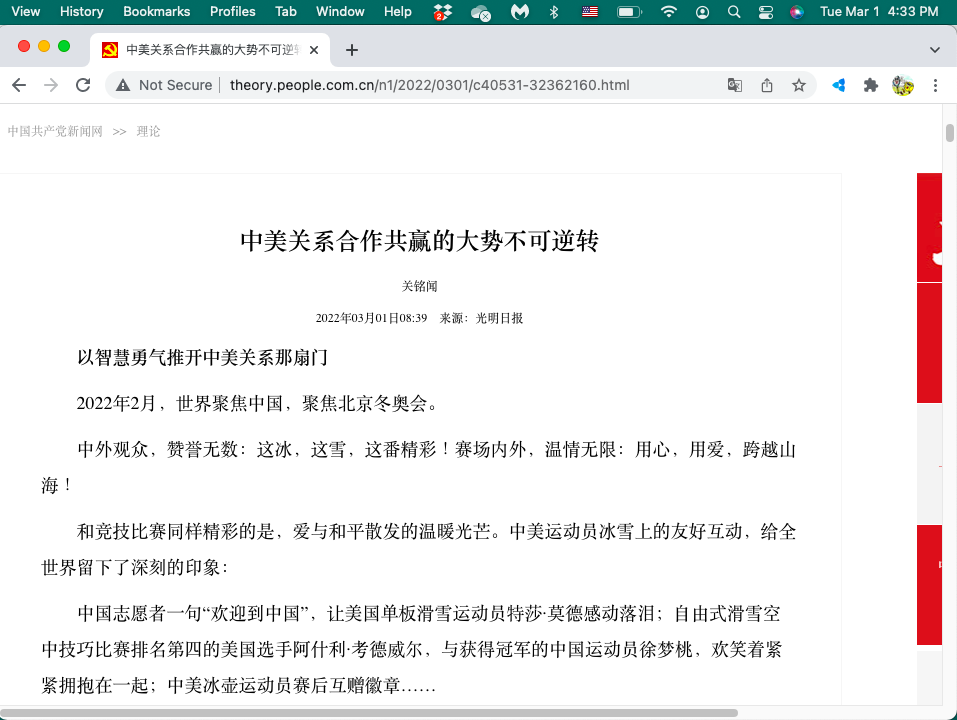The image size is (957, 720).
Task: Reload the current page
Action: 83,85
